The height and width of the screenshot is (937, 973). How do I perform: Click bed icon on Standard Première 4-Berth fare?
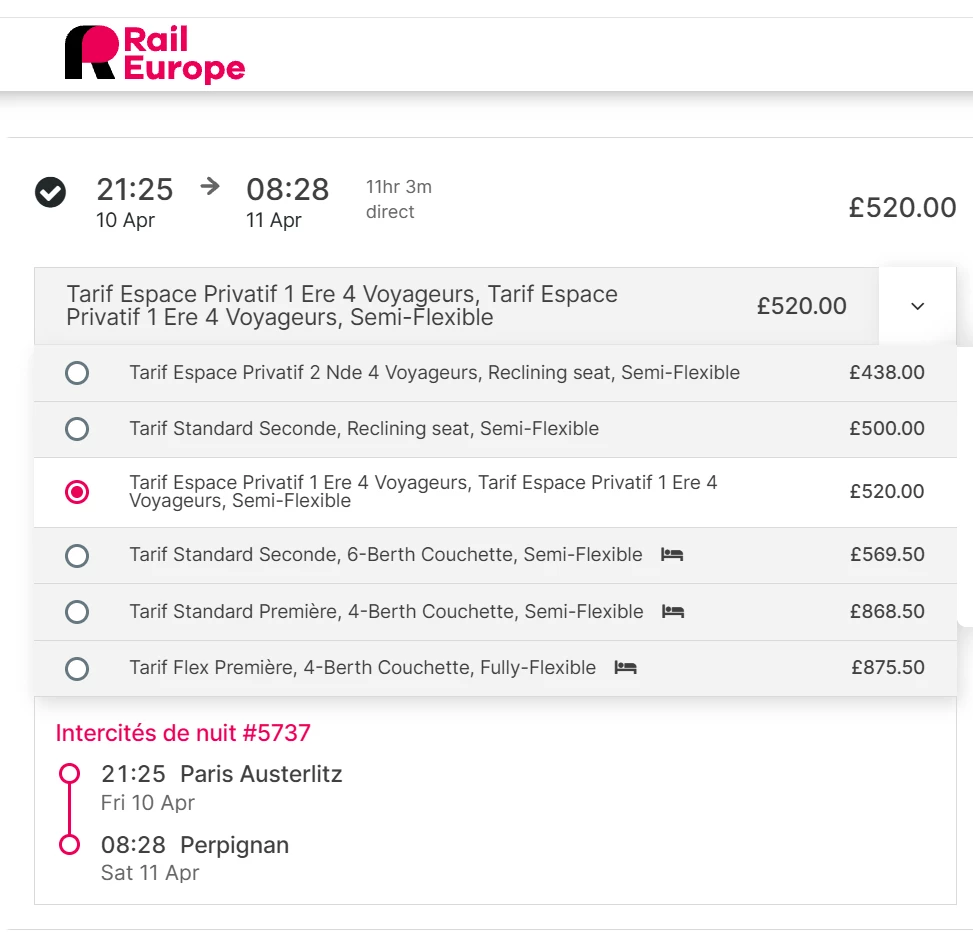pos(673,611)
